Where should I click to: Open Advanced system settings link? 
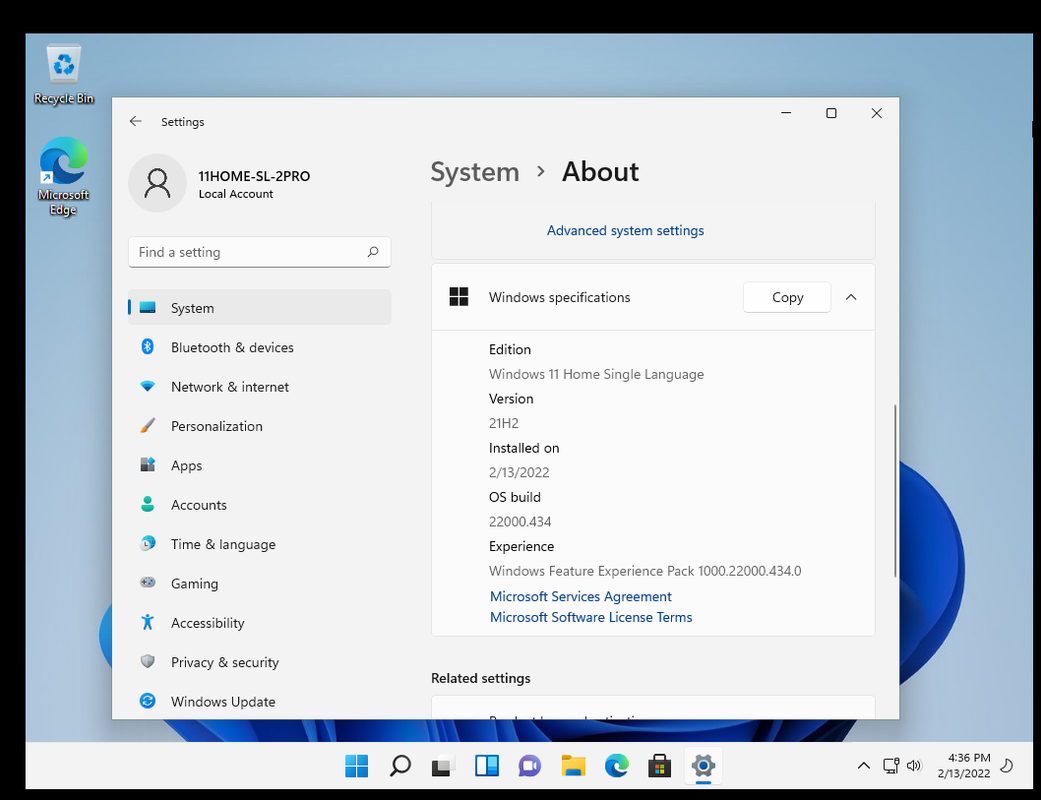(x=625, y=230)
